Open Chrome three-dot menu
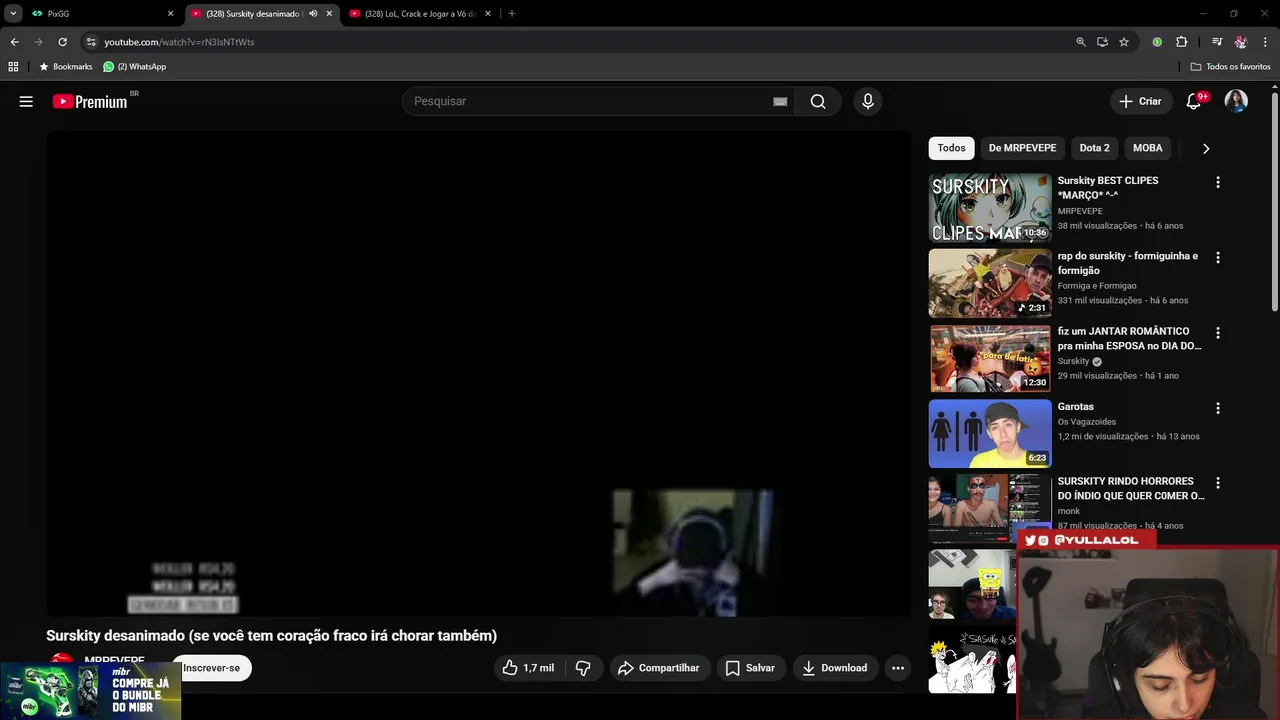This screenshot has height=720, width=1280. 1265,42
